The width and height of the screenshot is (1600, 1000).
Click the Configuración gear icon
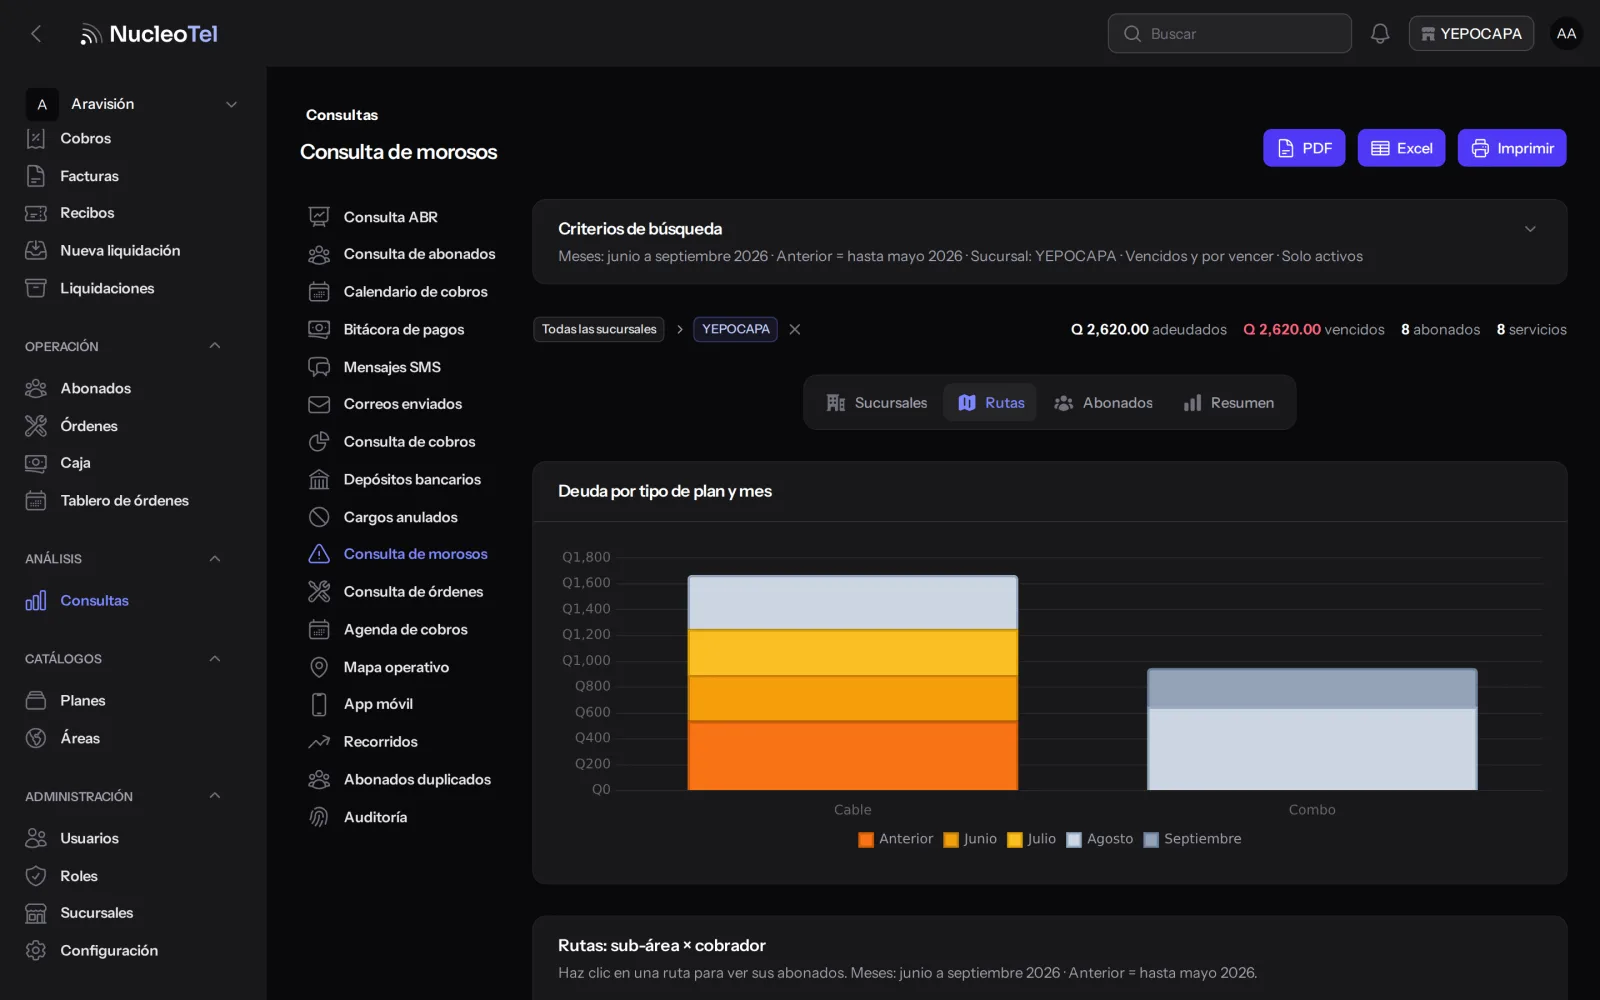click(x=36, y=951)
